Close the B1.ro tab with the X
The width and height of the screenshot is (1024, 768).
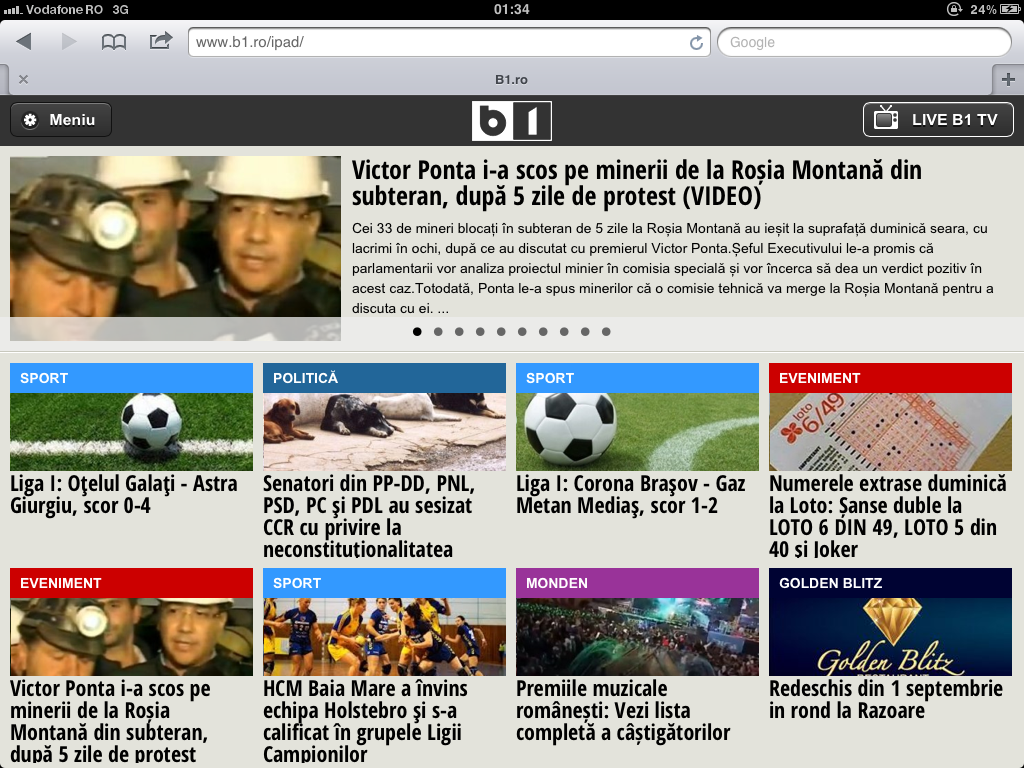24,79
